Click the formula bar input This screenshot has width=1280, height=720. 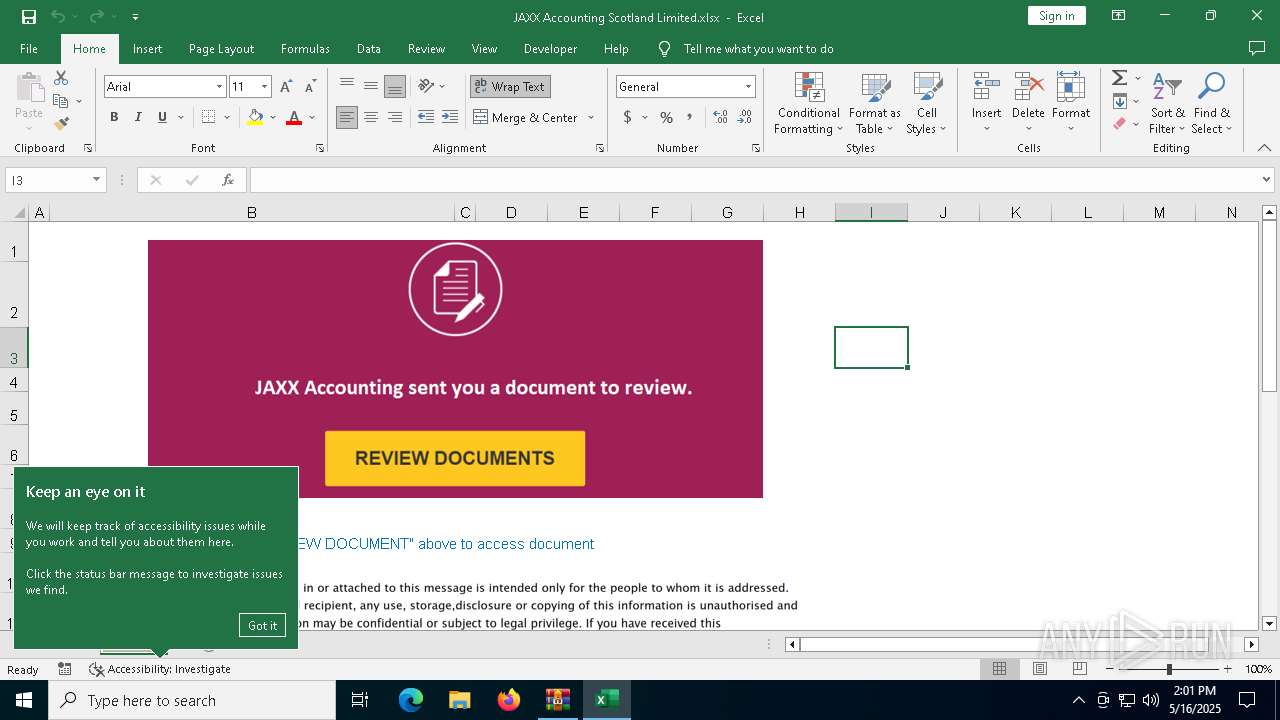[x=756, y=180]
